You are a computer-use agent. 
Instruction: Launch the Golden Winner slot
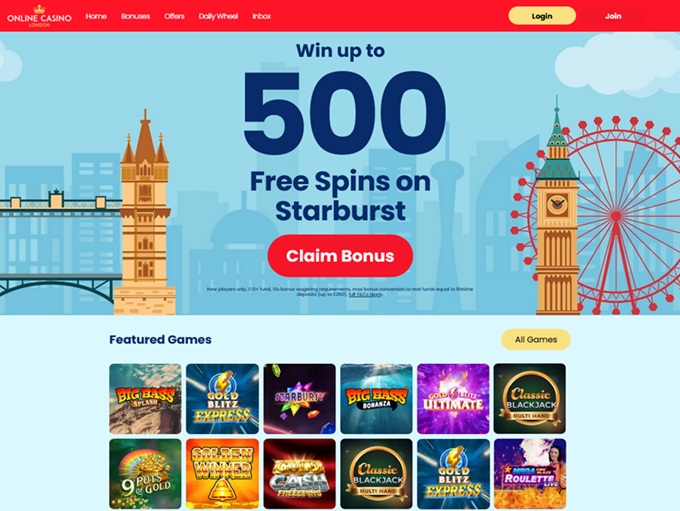(222, 474)
